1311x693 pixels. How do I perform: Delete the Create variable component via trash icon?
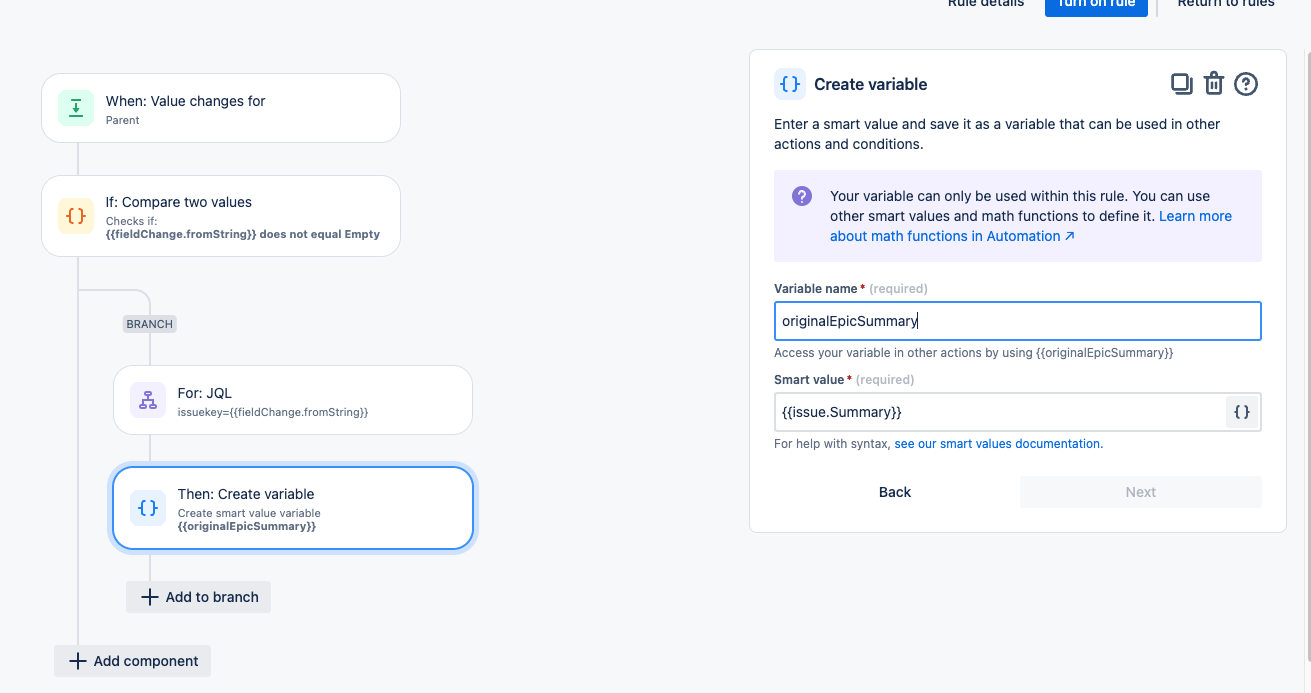tap(1214, 84)
